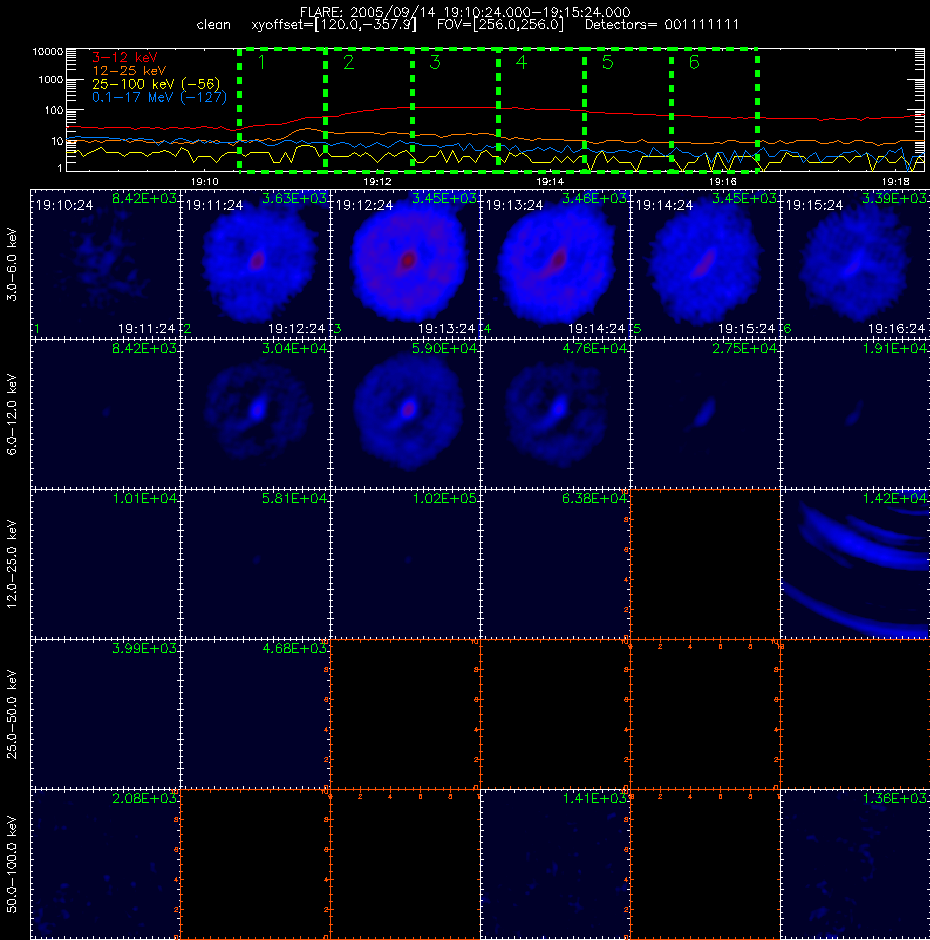Open the 50.0-100.0 keV image labeled 1.41E+03
Viewport: 930px width, 940px height.
pos(555,863)
